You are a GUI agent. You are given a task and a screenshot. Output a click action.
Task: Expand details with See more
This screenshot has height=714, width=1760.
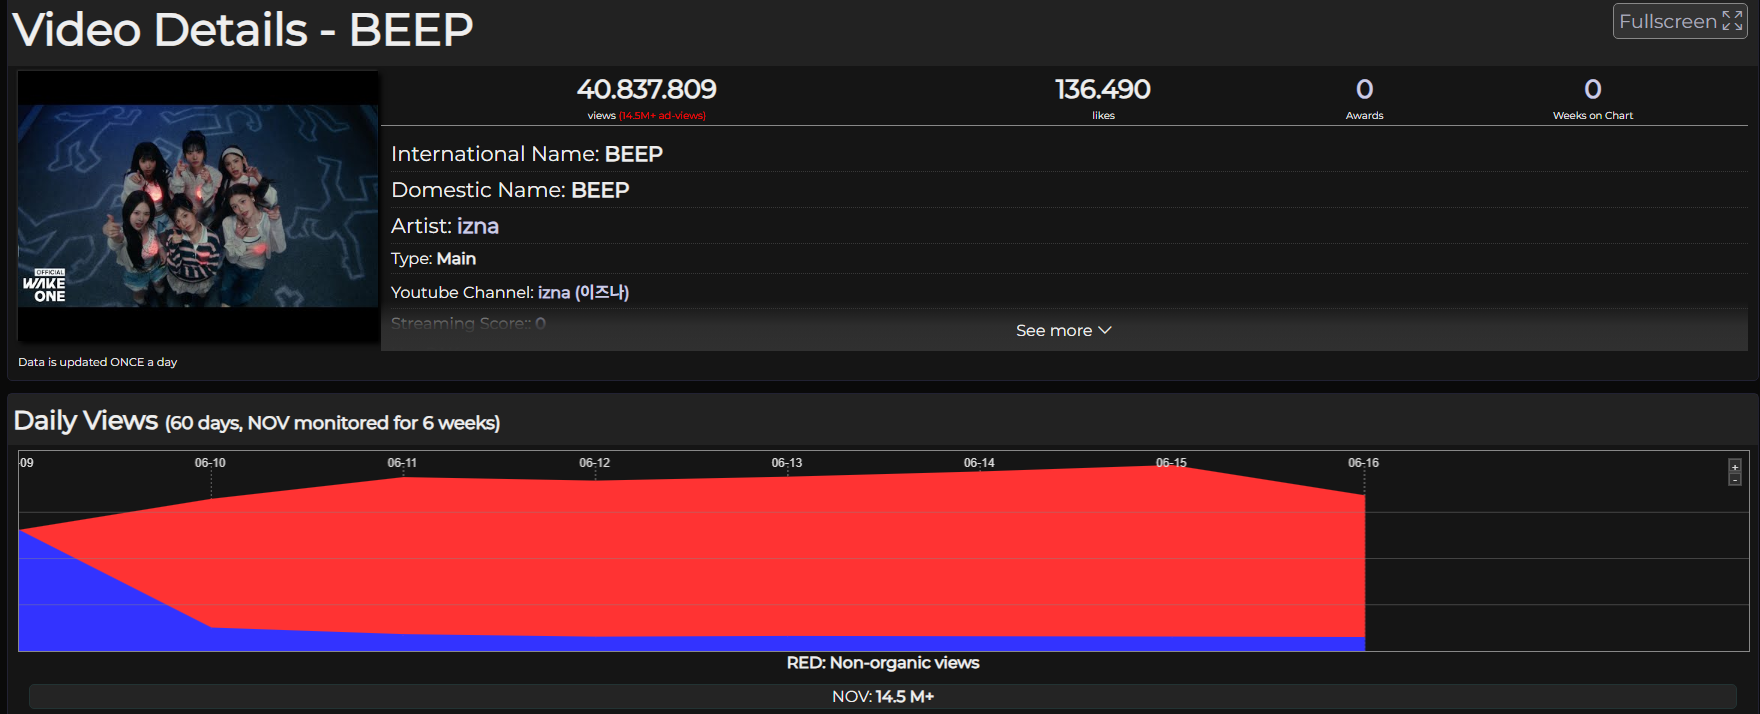pyautogui.click(x=1064, y=330)
